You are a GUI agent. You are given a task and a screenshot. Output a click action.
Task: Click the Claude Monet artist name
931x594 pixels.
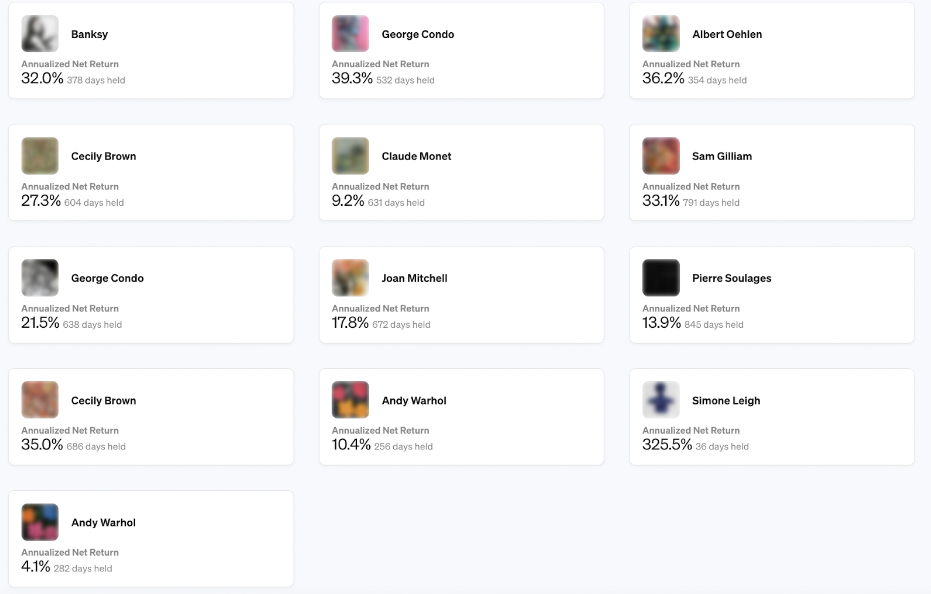click(416, 156)
